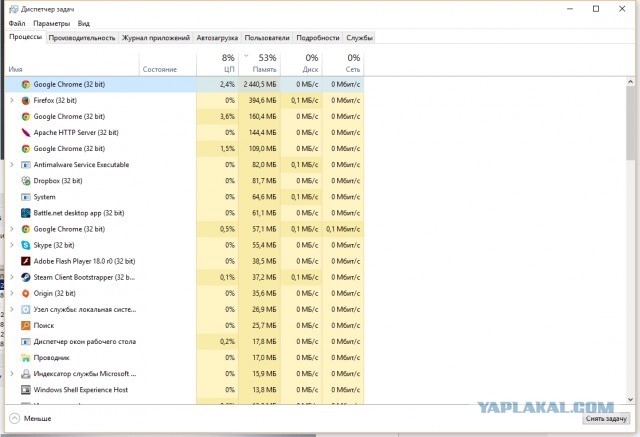Switch to the Производительность tab
This screenshot has width=640, height=437.
tap(82, 38)
